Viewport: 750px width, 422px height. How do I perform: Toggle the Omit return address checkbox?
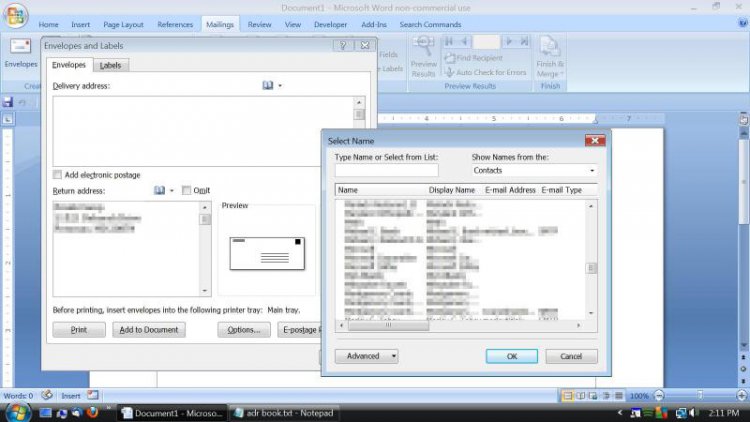[186, 190]
